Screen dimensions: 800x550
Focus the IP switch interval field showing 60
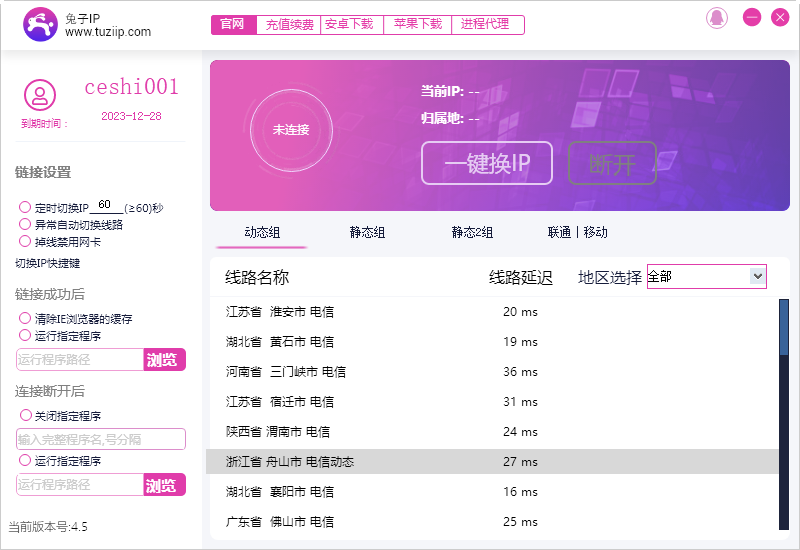click(x=106, y=206)
